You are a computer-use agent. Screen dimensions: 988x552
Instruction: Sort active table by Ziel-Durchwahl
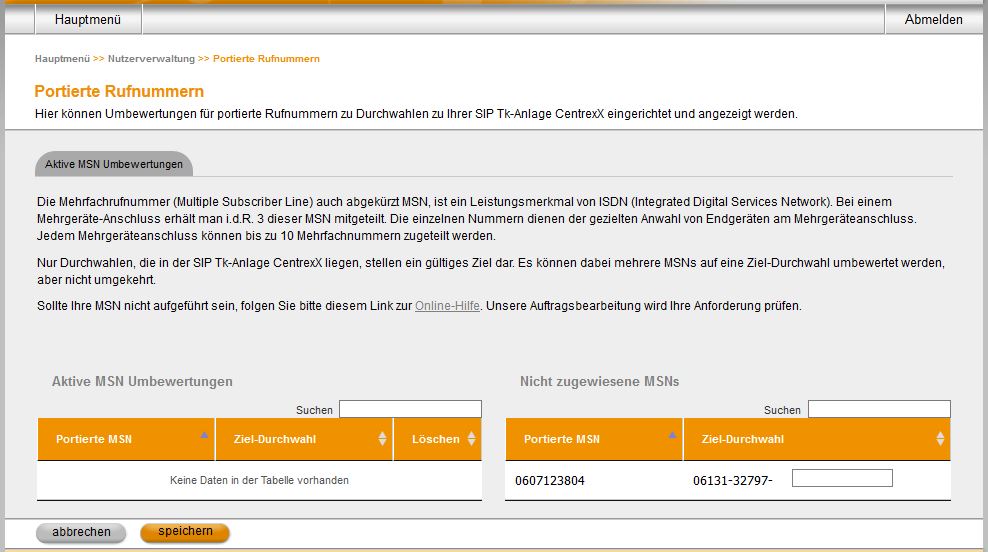click(x=304, y=439)
